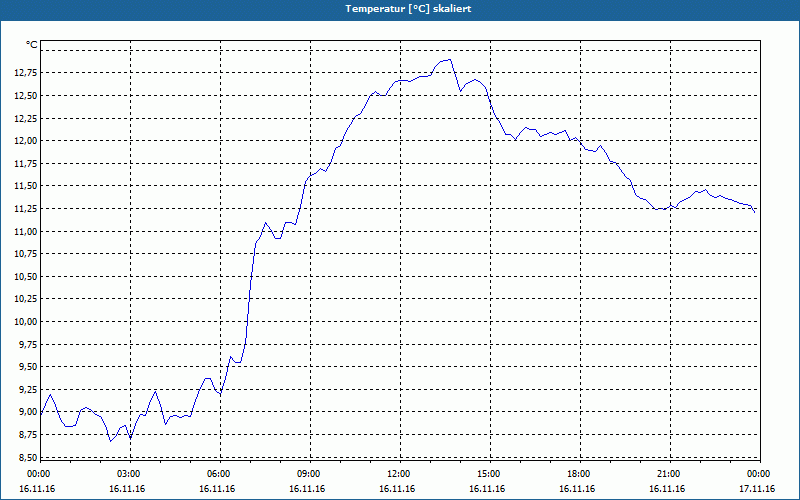Click the 18:00 x-axis label

pyautogui.click(x=579, y=474)
